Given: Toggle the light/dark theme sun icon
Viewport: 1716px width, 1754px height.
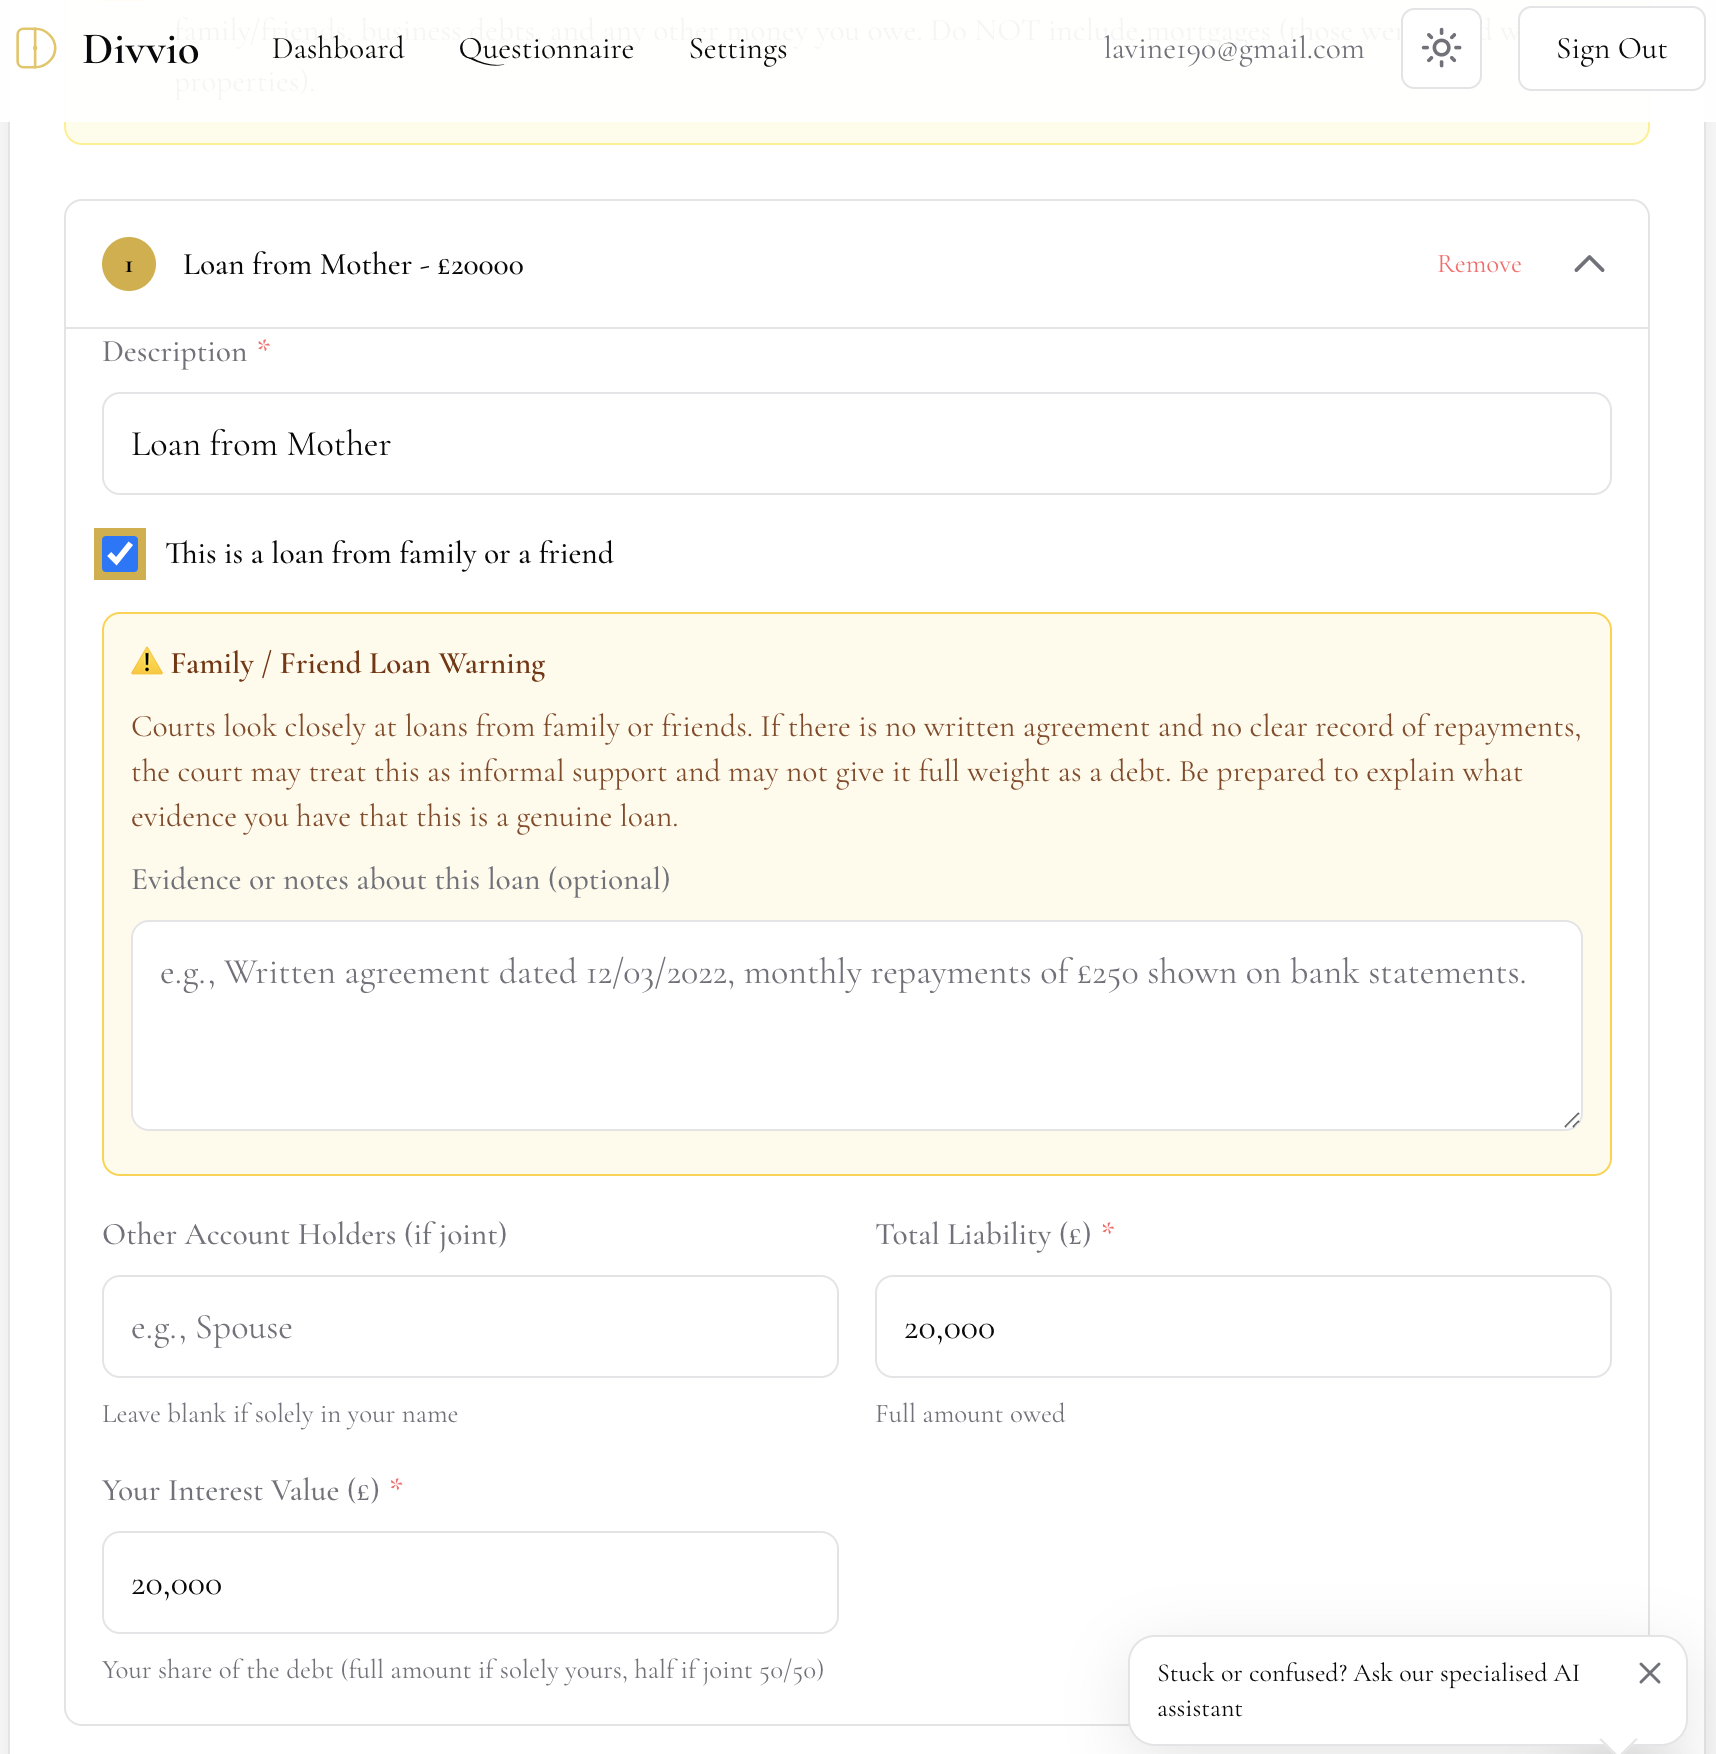Looking at the screenshot, I should (x=1440, y=48).
